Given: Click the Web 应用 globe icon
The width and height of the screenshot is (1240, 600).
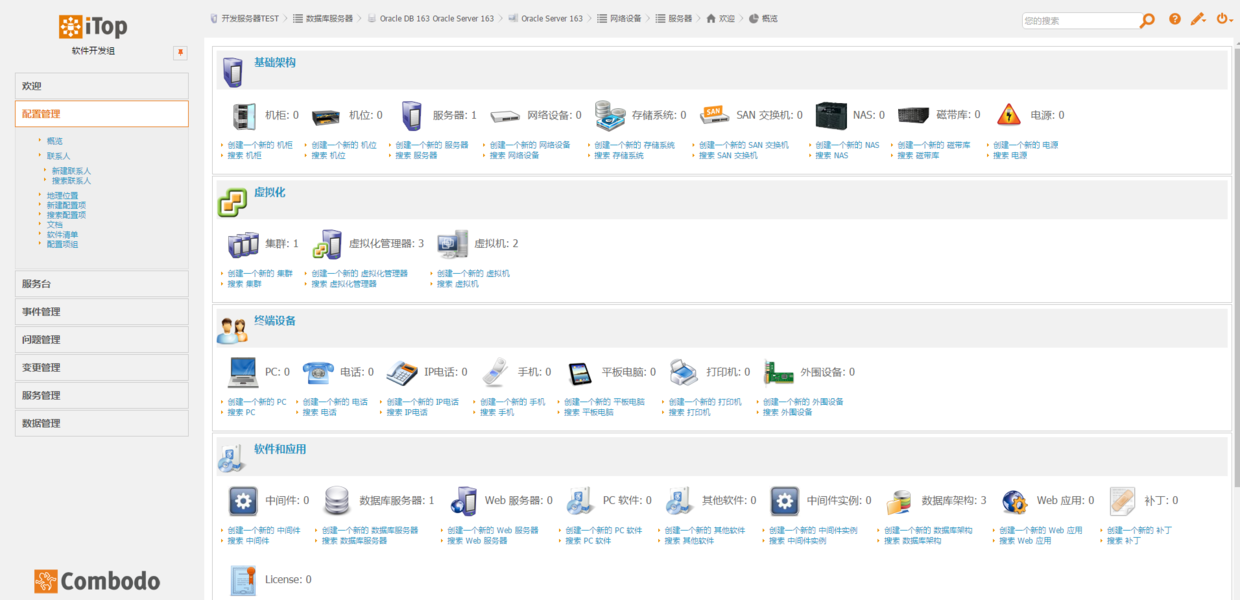Looking at the screenshot, I should [1014, 500].
